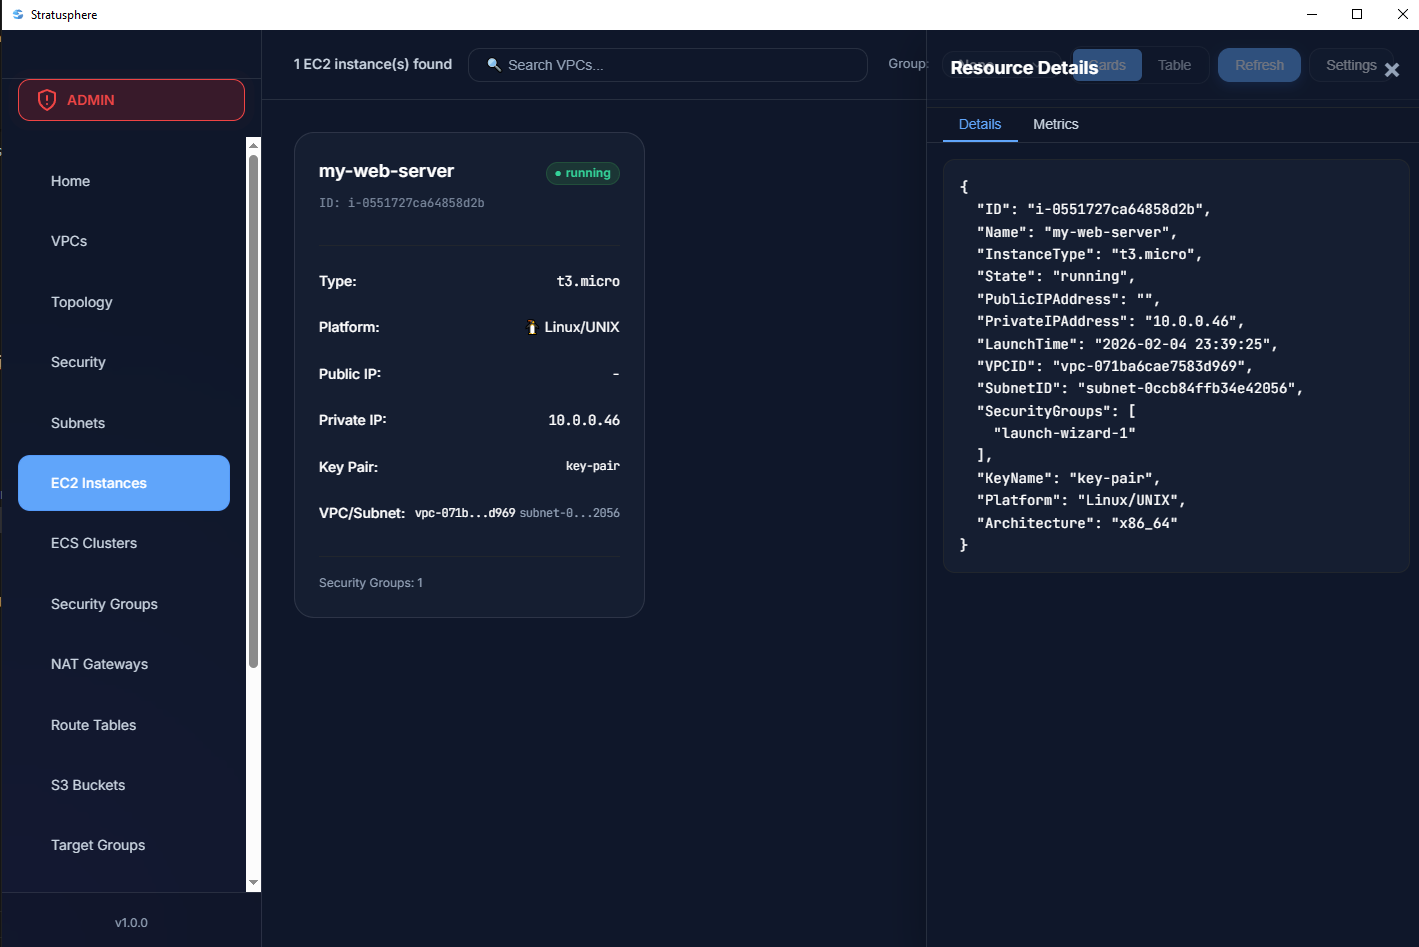Click the green running status badge
This screenshot has height=947, width=1419.
(x=583, y=173)
